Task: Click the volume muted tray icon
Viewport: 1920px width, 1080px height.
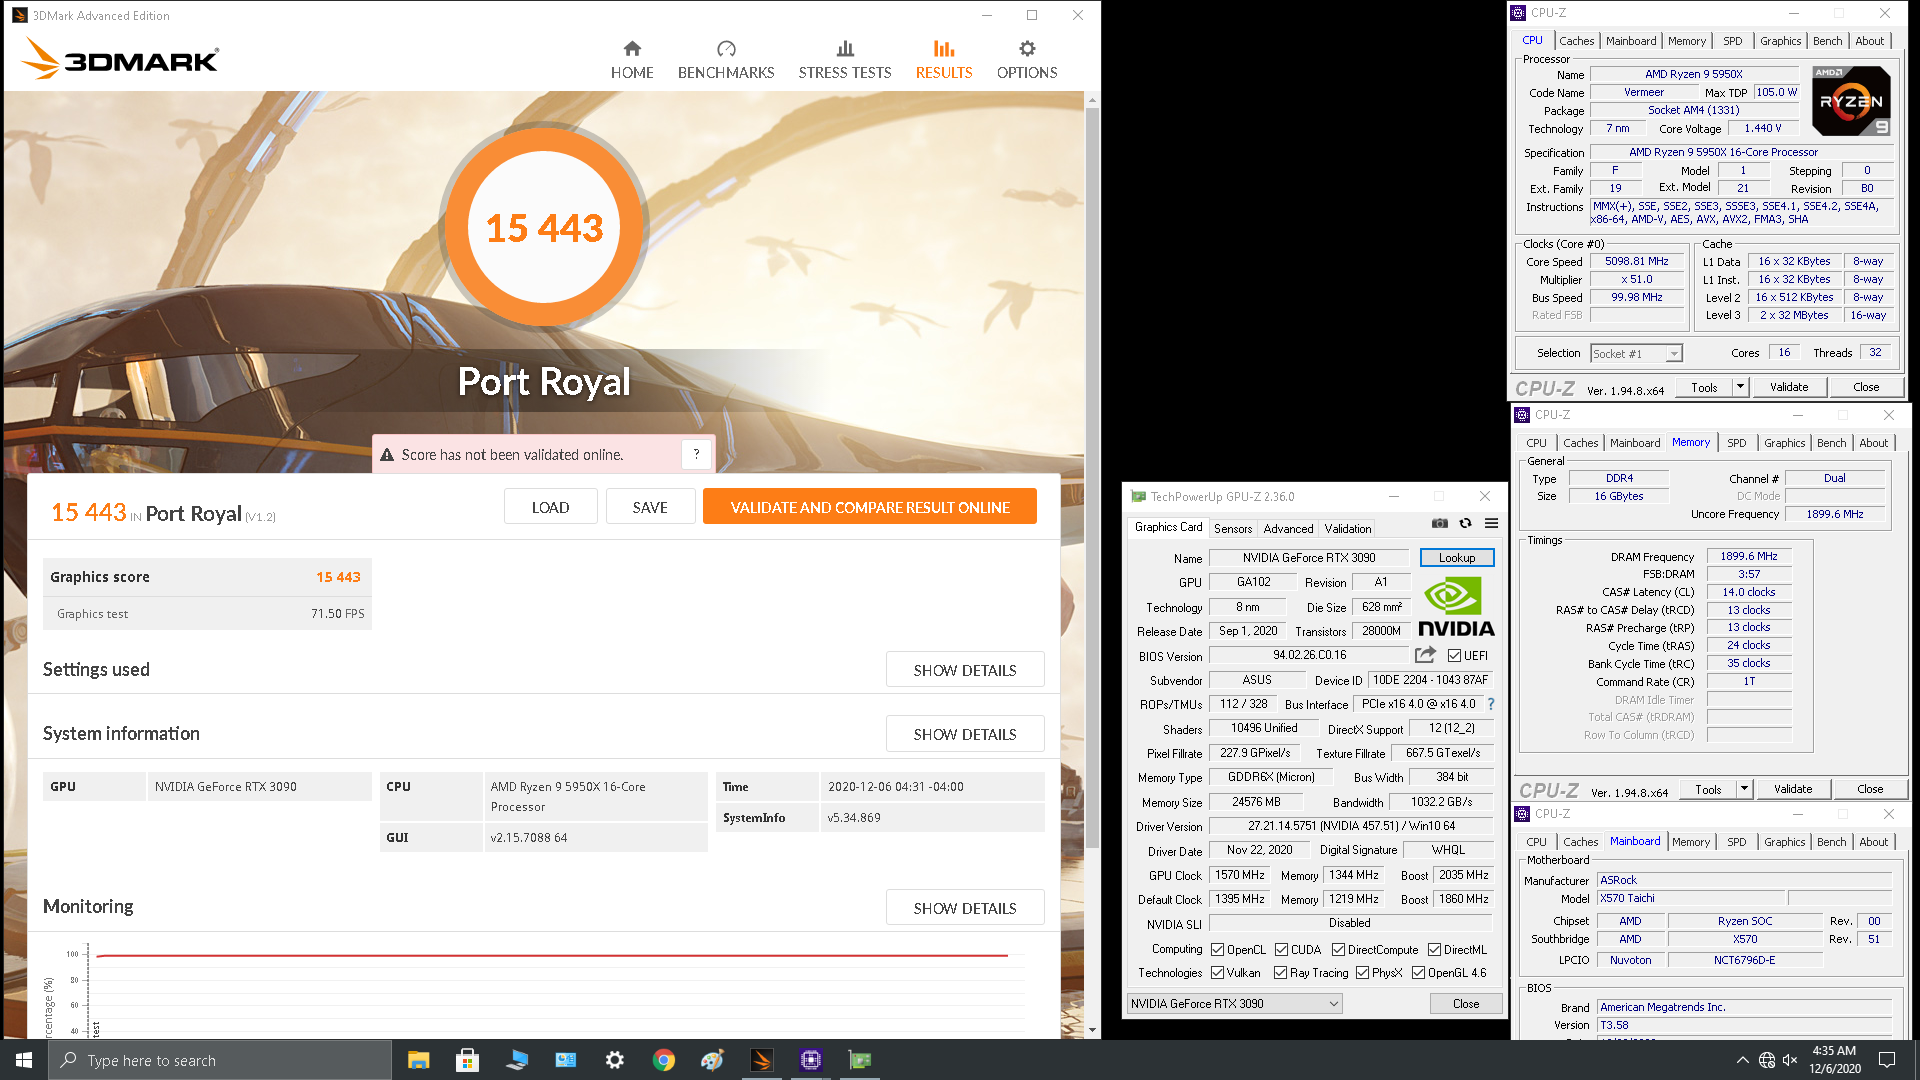Action: 1790,1060
